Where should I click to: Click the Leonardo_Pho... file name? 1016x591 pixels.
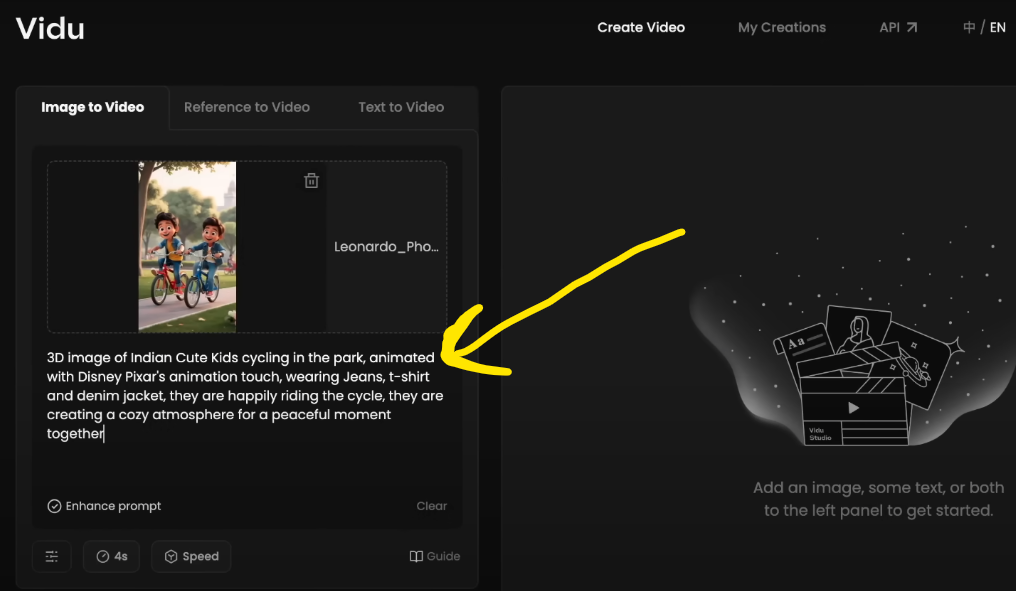click(386, 247)
